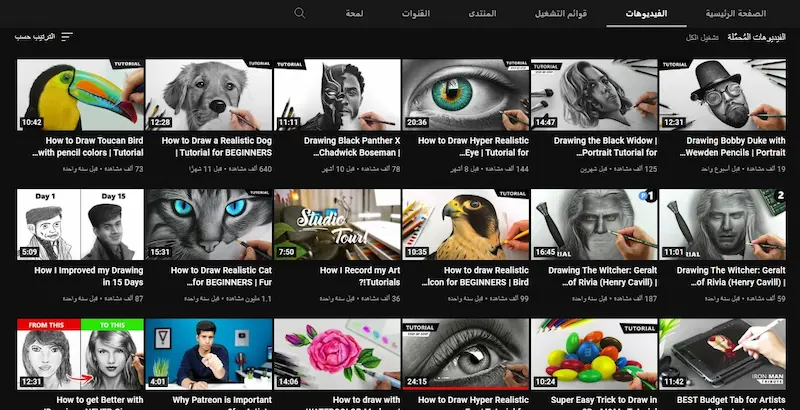Open the Studio Tour thumbnail

pyautogui.click(x=337, y=225)
